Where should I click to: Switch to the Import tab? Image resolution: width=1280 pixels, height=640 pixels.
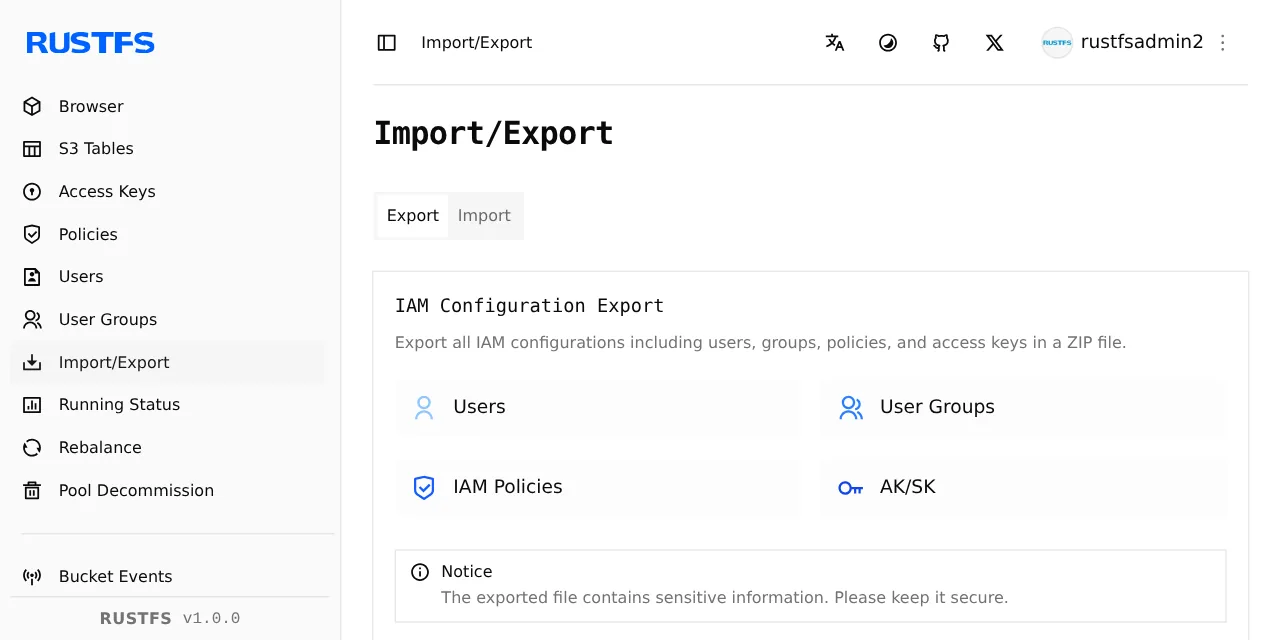point(484,216)
